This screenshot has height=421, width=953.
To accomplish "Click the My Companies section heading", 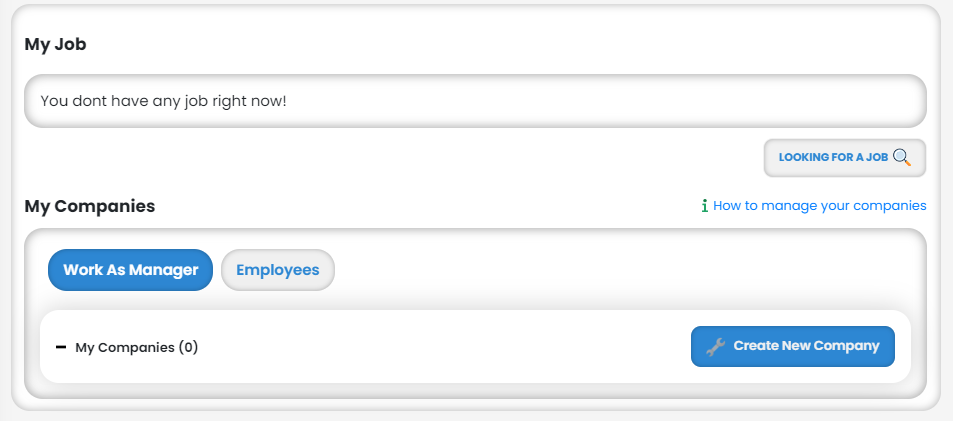I will [x=89, y=207].
